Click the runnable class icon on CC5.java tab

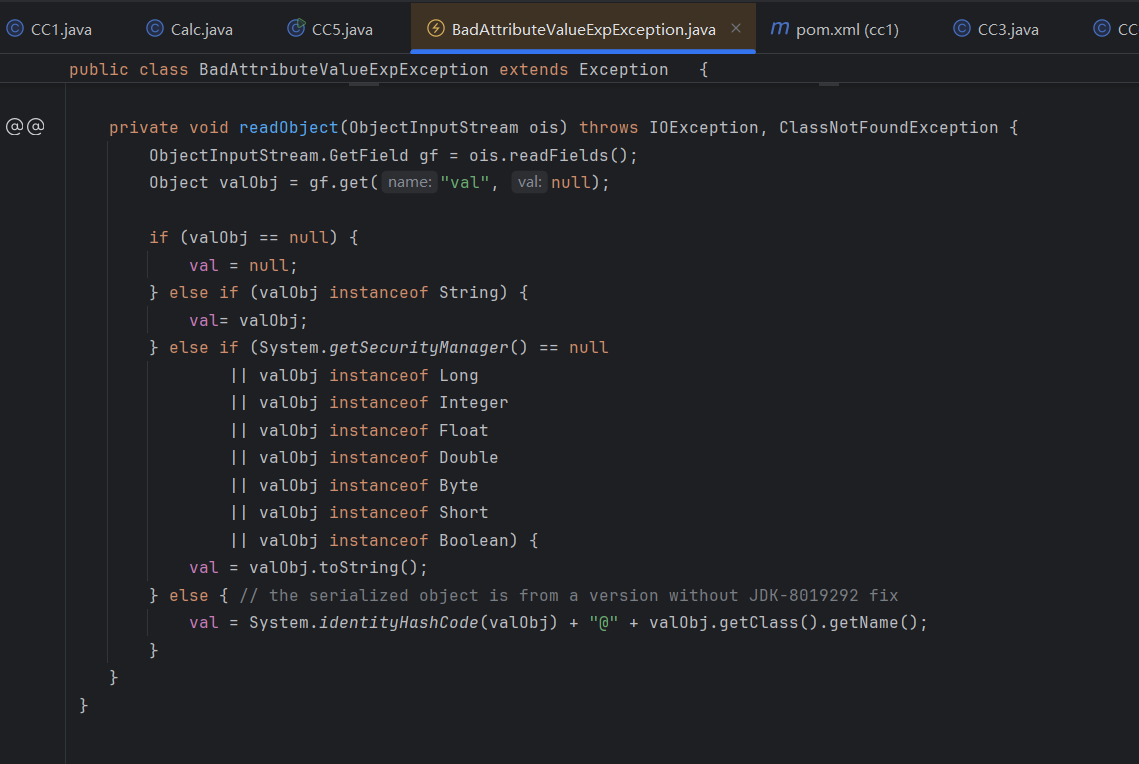[x=296, y=29]
